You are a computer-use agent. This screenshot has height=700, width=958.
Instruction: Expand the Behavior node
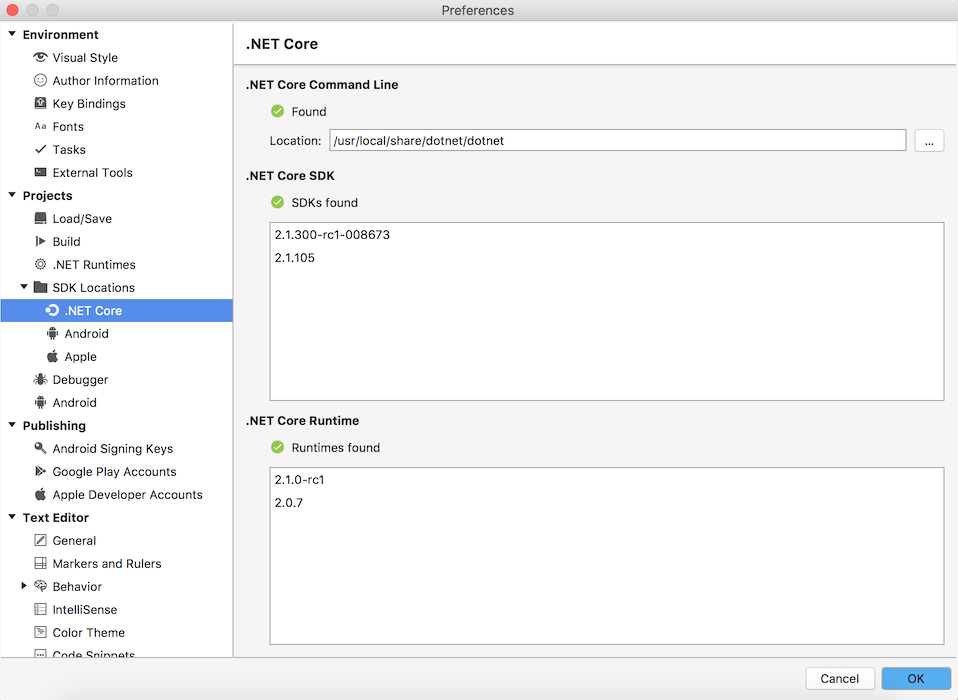24,586
